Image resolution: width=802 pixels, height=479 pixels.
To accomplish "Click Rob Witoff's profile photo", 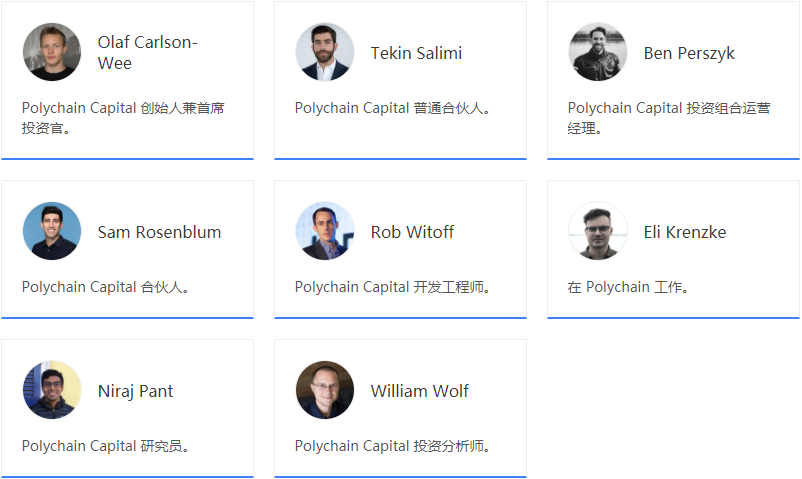I will (325, 232).
